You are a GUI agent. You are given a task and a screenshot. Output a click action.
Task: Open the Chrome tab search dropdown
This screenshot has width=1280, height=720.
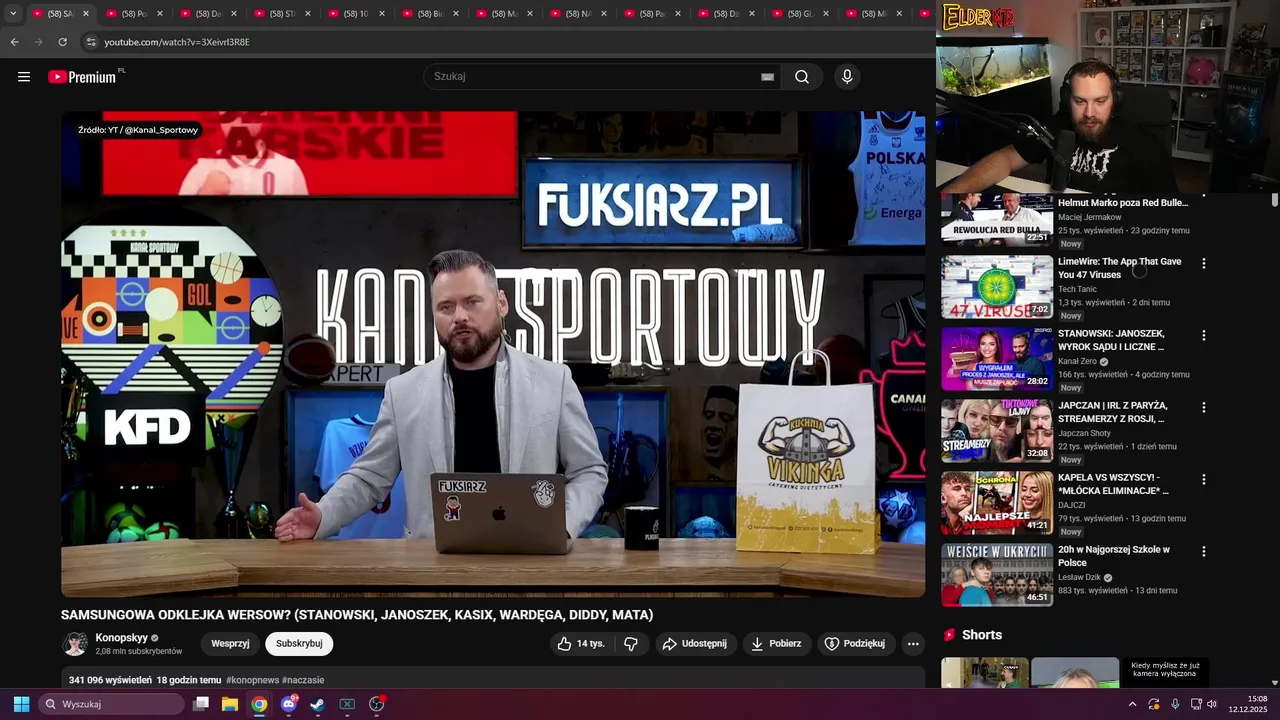tap(13, 14)
